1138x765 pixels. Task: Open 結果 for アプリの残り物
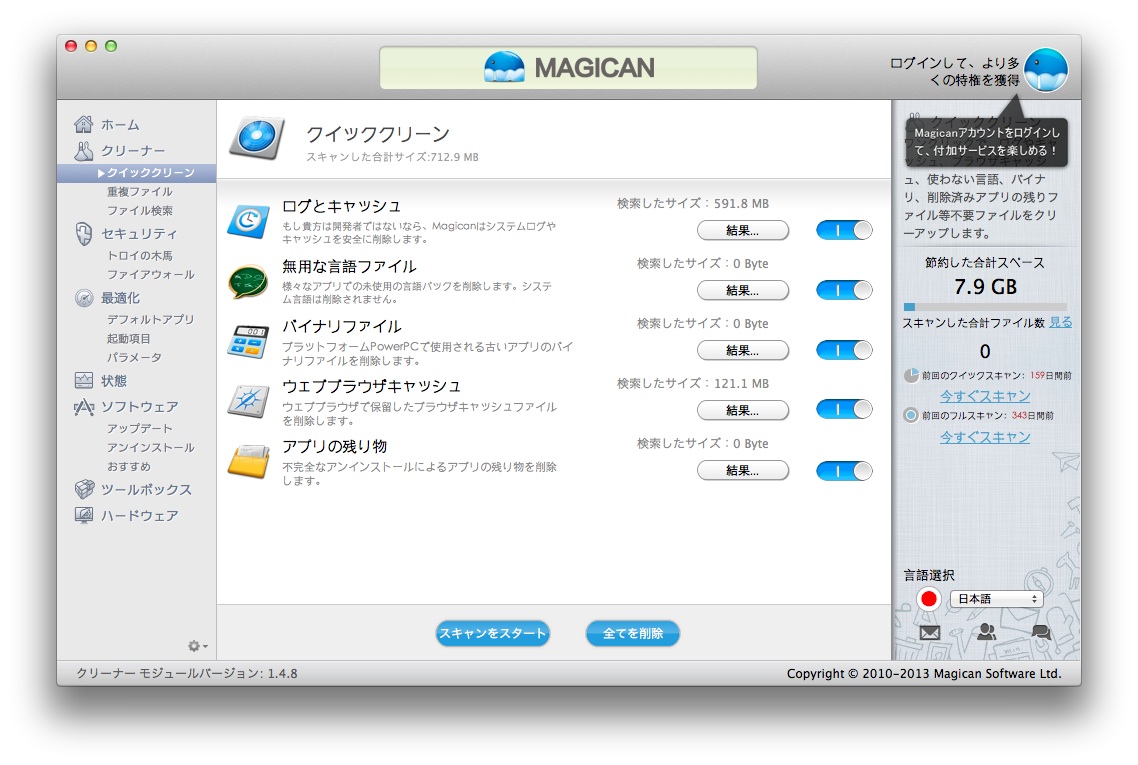(x=742, y=470)
